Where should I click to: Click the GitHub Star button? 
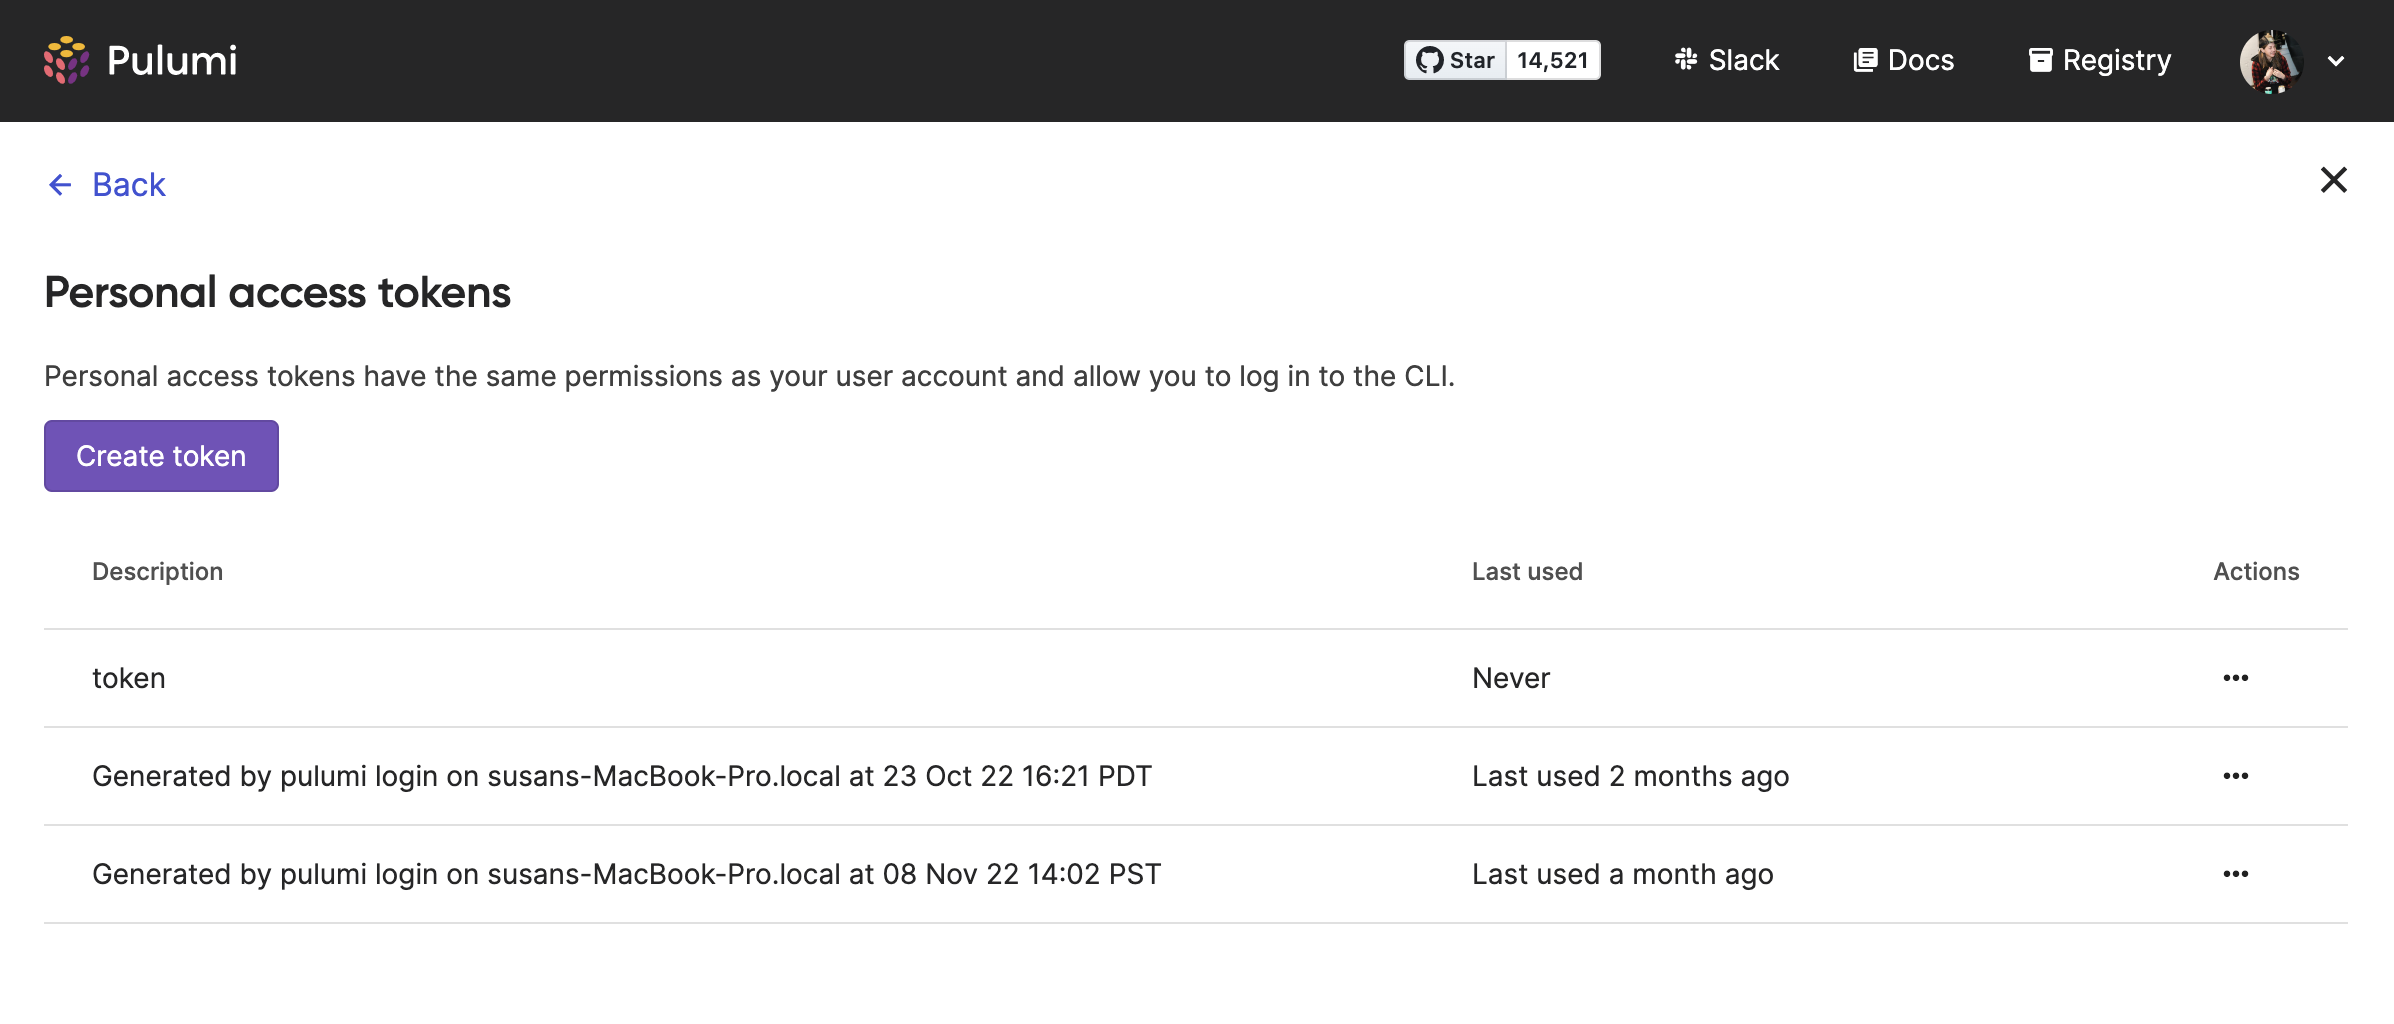(x=1456, y=60)
